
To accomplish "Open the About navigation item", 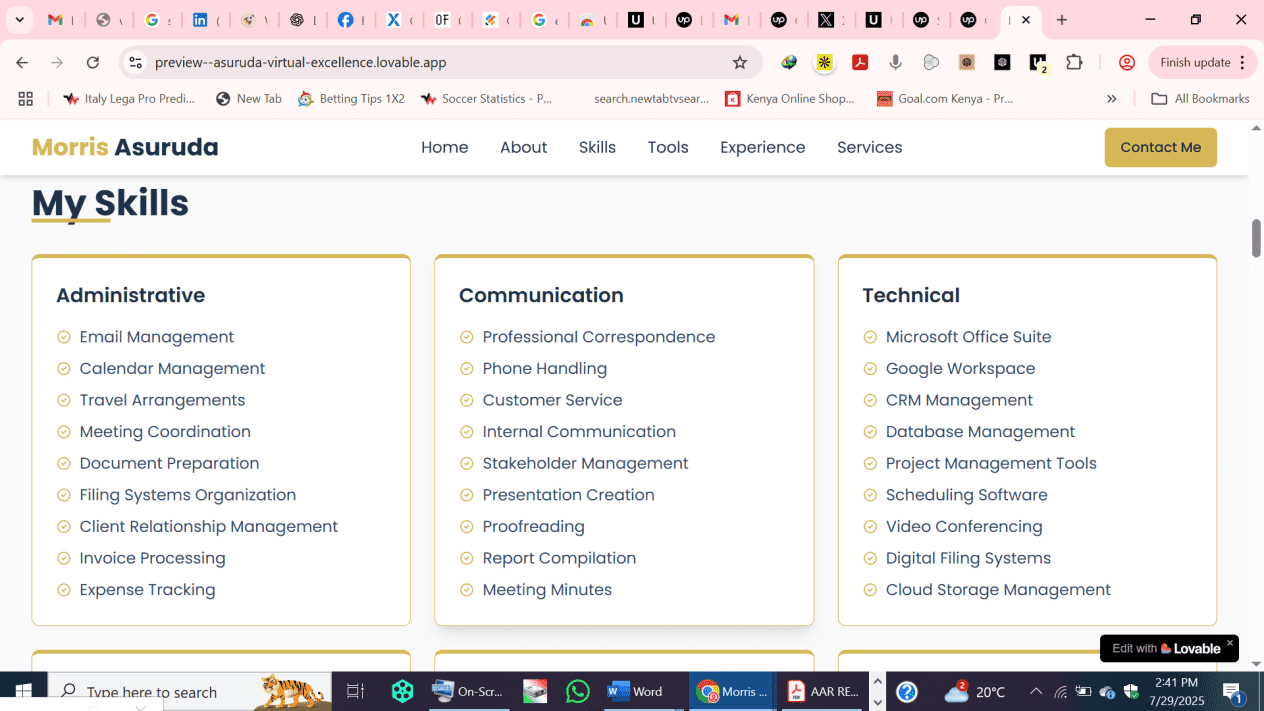I will click(523, 147).
